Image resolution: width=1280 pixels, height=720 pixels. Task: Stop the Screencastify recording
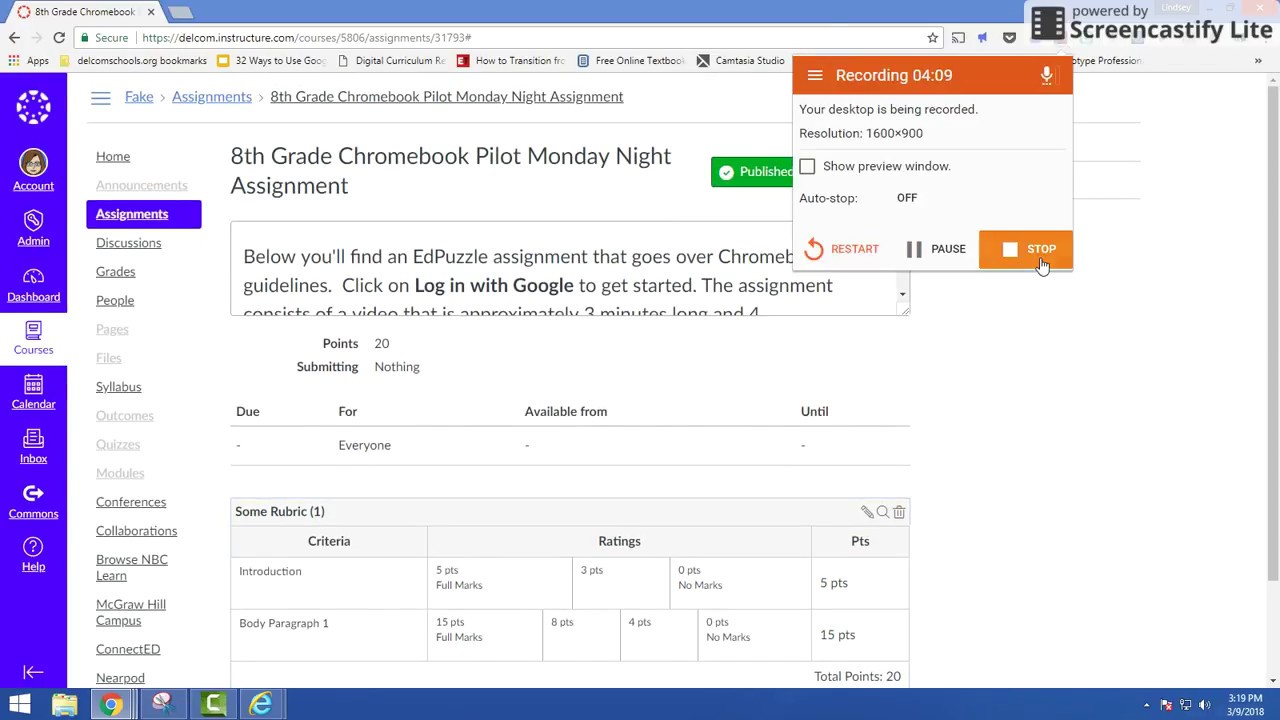click(1026, 249)
